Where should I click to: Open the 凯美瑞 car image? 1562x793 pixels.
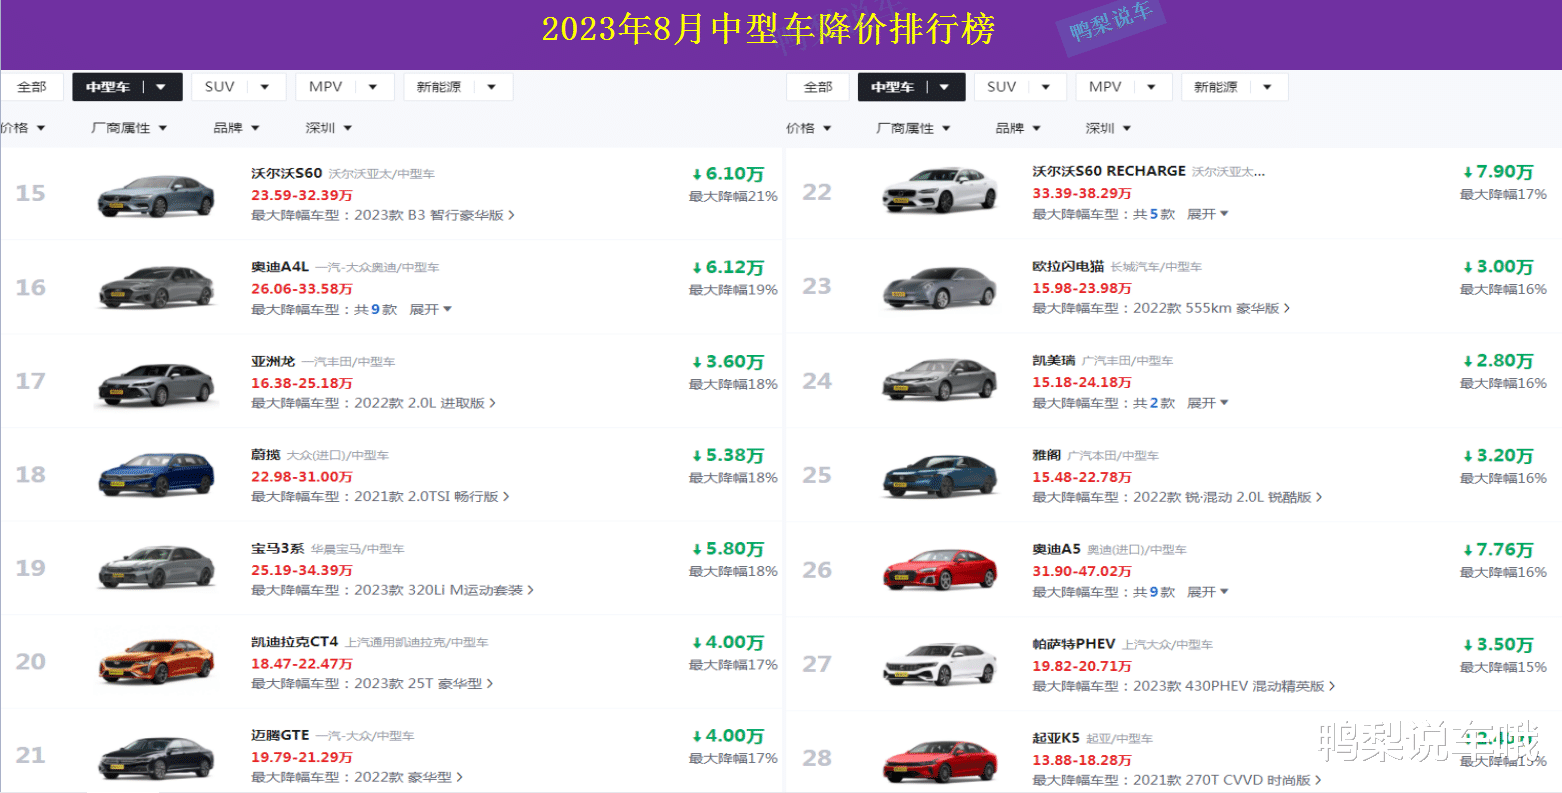(940, 380)
